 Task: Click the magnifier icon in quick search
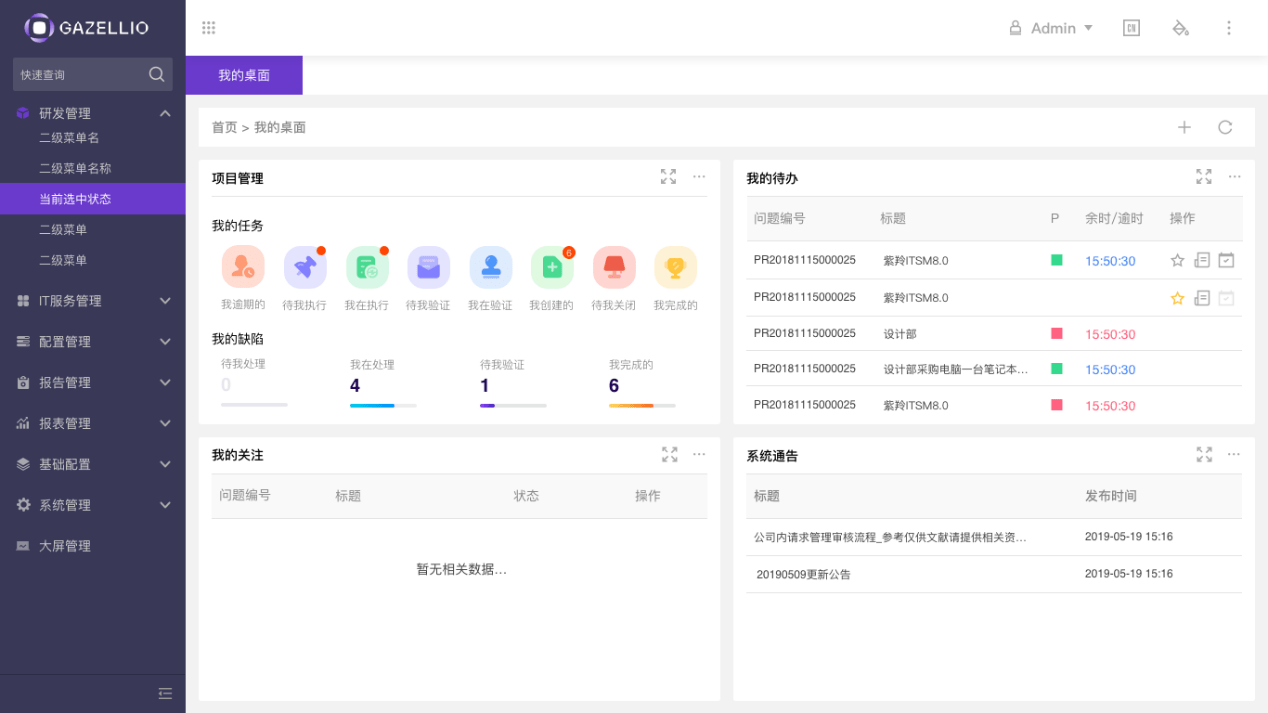point(157,74)
